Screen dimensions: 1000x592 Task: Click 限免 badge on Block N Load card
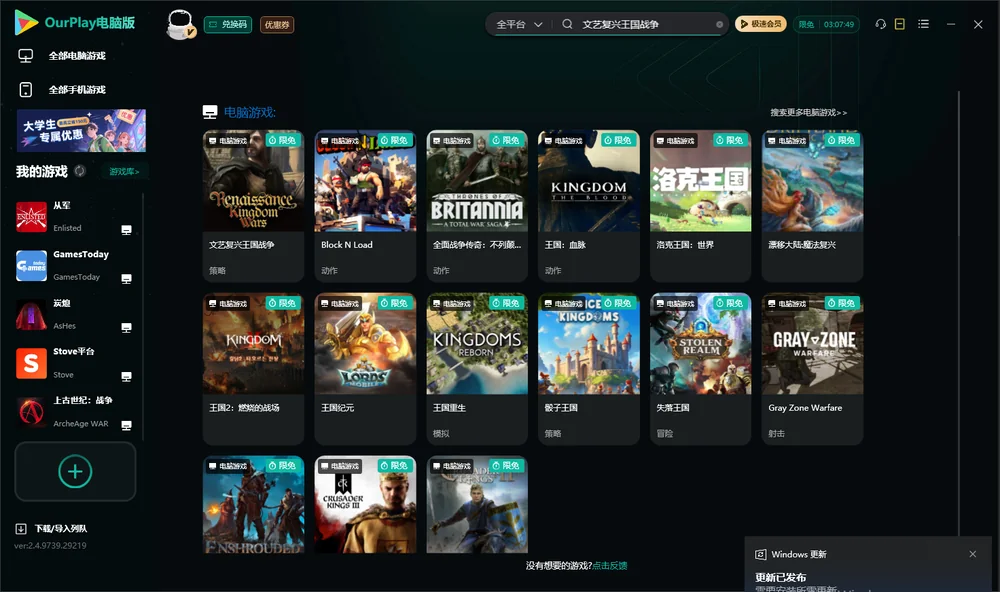(395, 140)
